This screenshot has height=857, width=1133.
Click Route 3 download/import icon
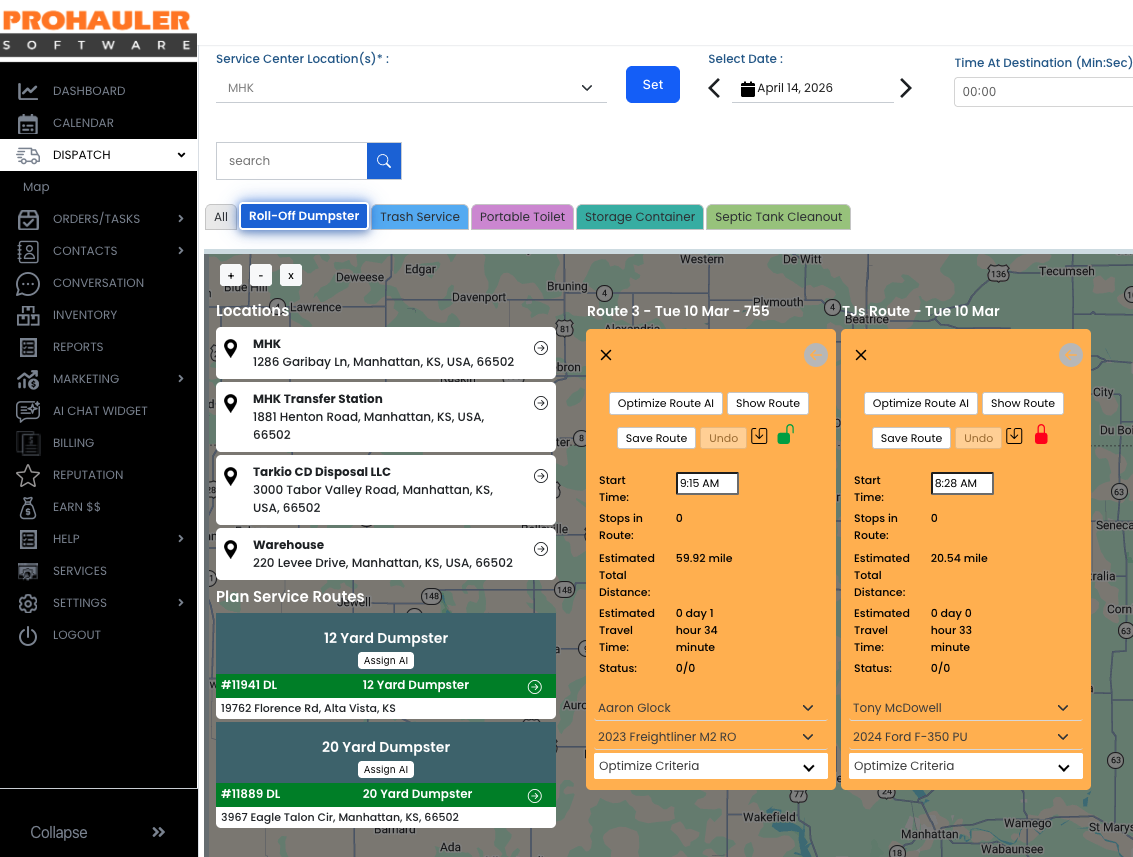pos(759,436)
